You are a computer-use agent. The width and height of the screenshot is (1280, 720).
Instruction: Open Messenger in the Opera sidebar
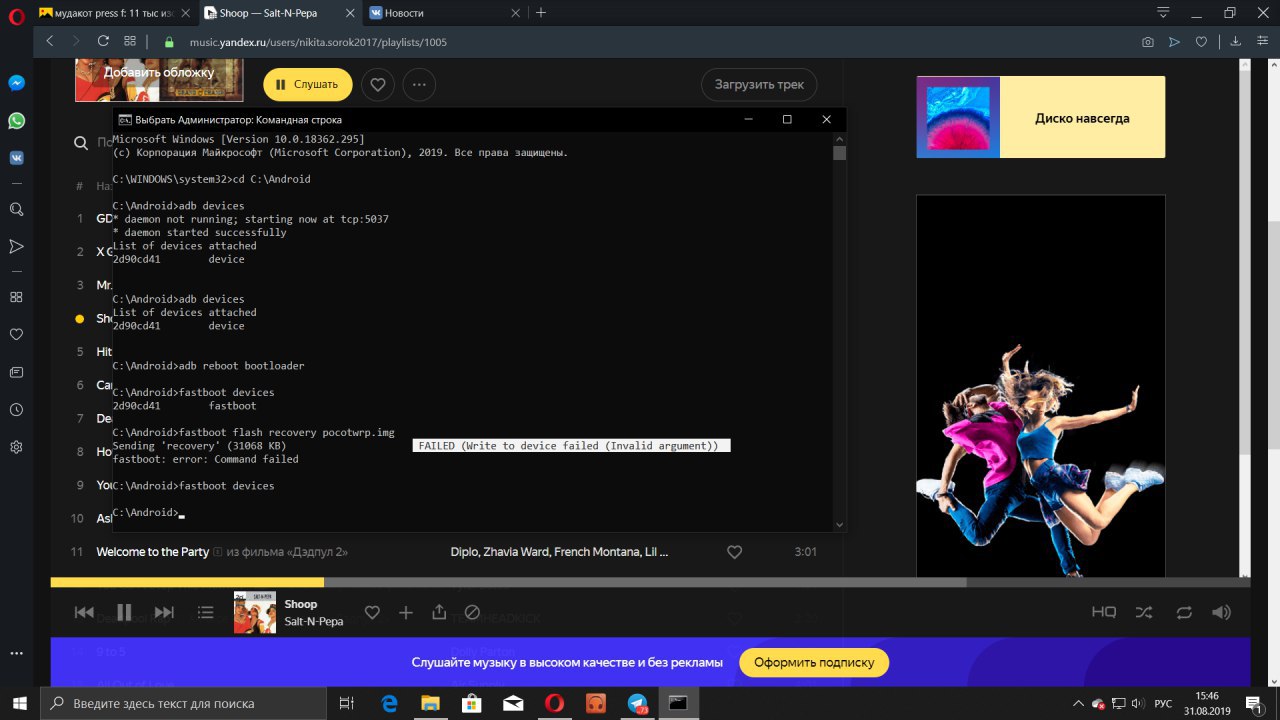(x=17, y=84)
